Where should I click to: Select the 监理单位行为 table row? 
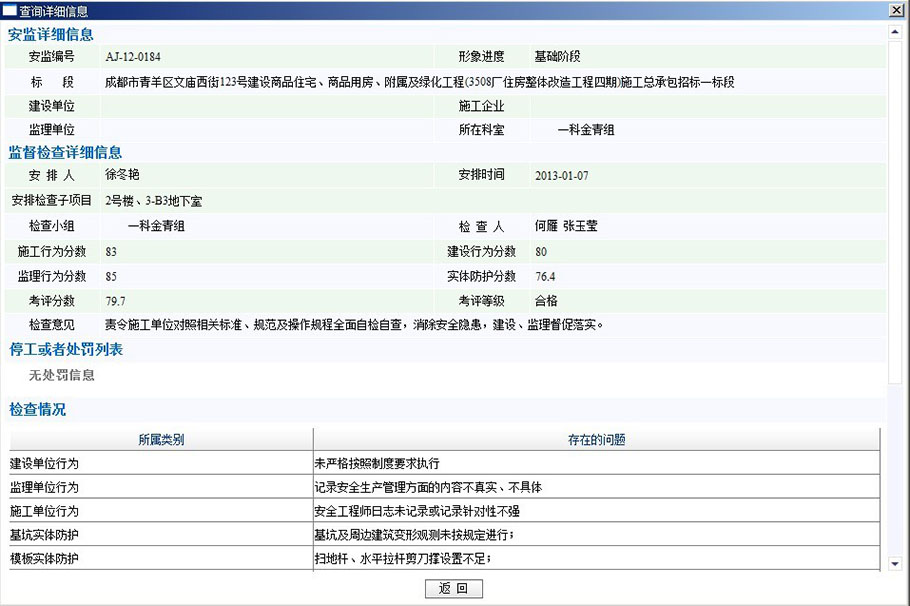[x=445, y=487]
